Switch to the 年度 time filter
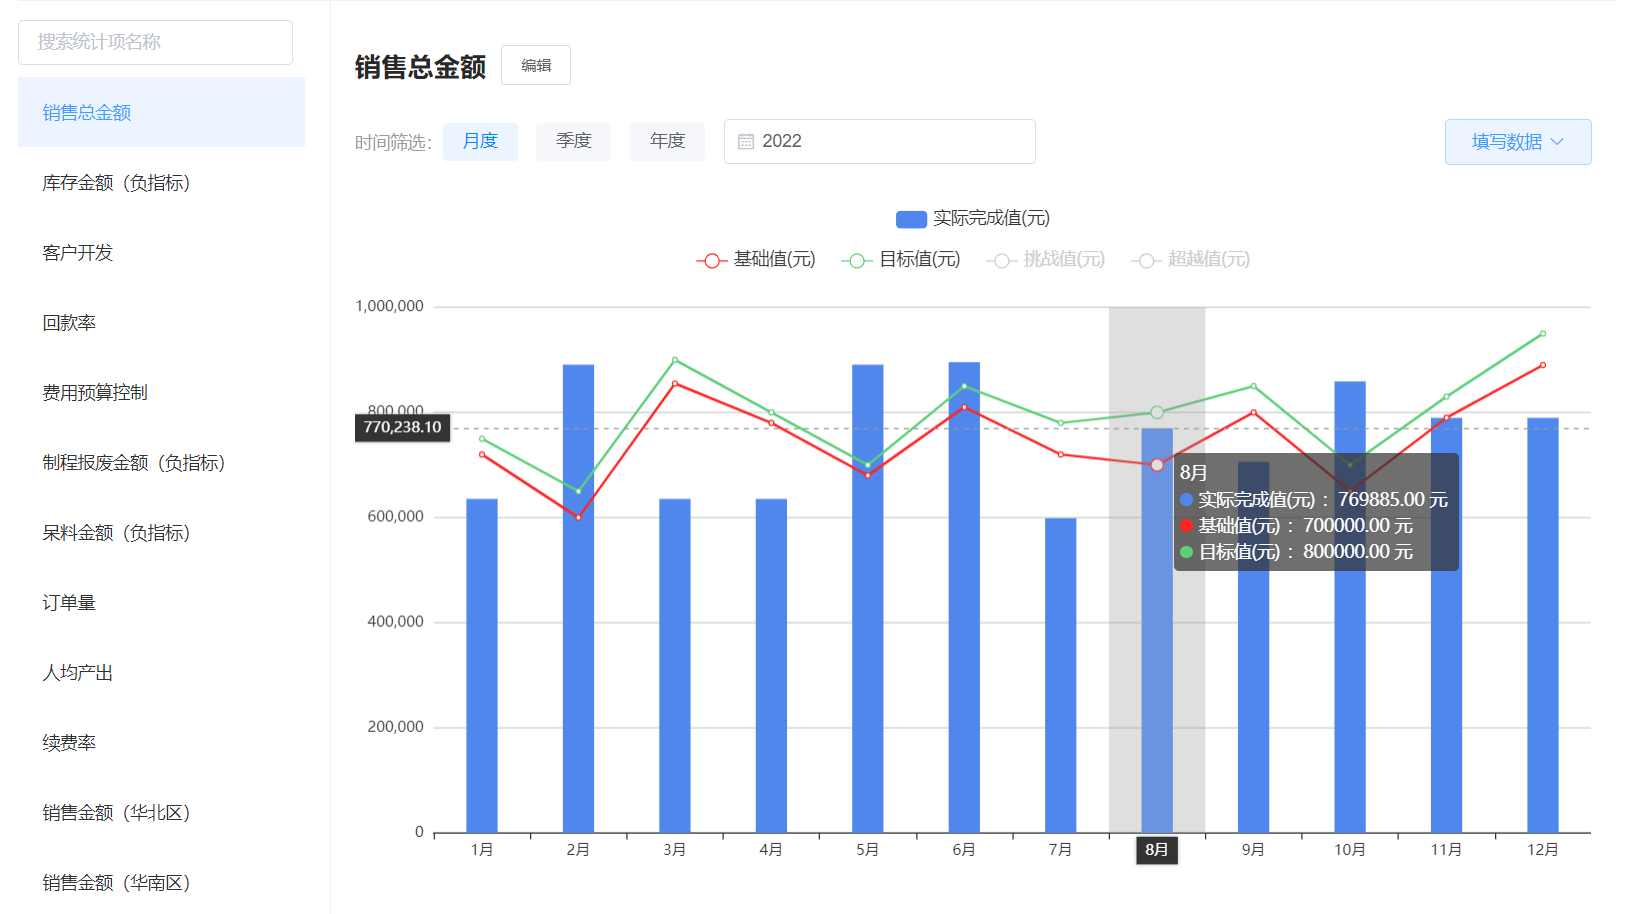The width and height of the screenshot is (1629, 914). tap(667, 142)
